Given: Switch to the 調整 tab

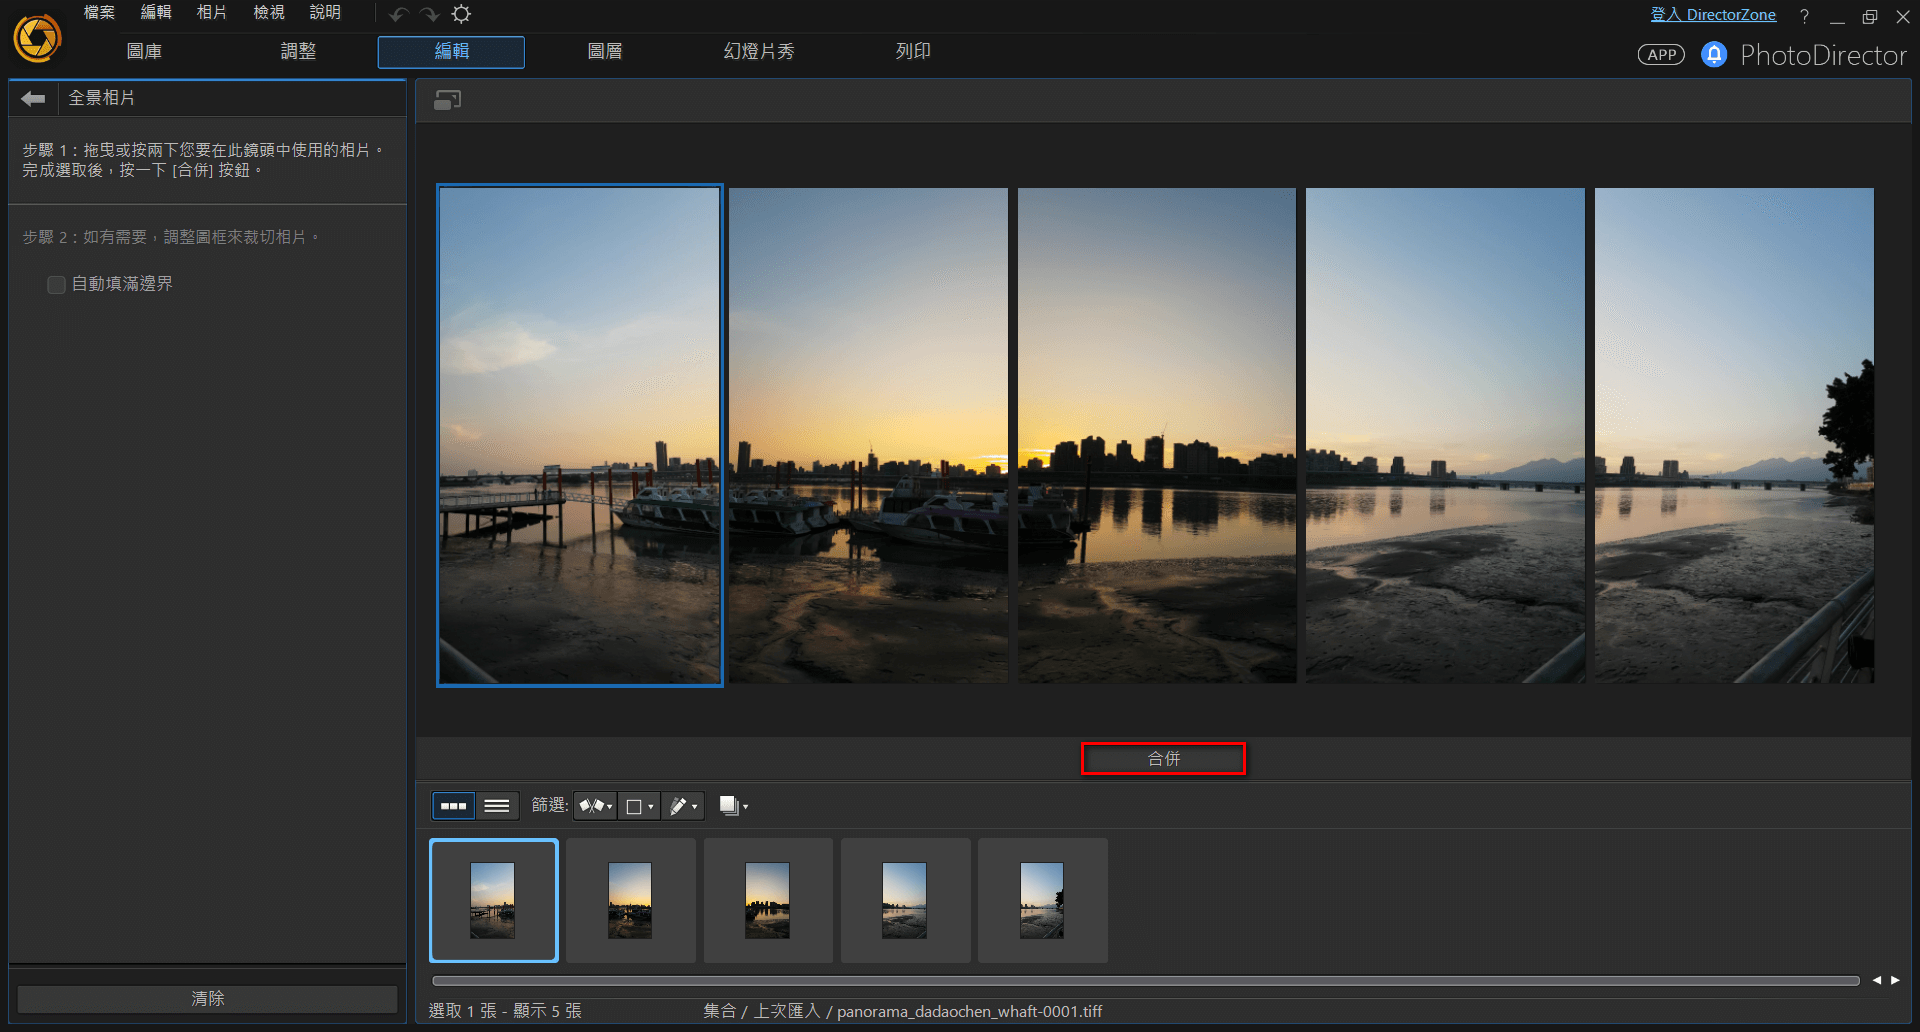Looking at the screenshot, I should coord(298,51).
